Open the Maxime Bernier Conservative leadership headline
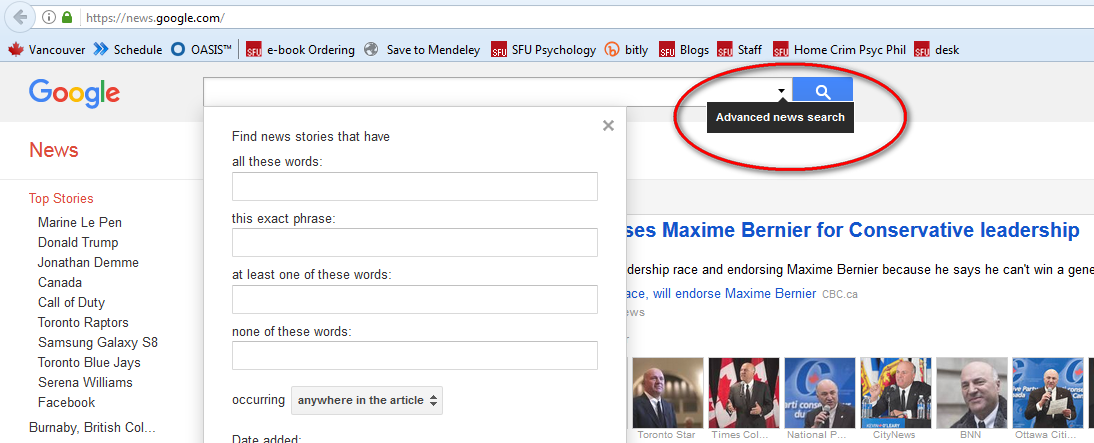The height and width of the screenshot is (443, 1094). tap(853, 230)
